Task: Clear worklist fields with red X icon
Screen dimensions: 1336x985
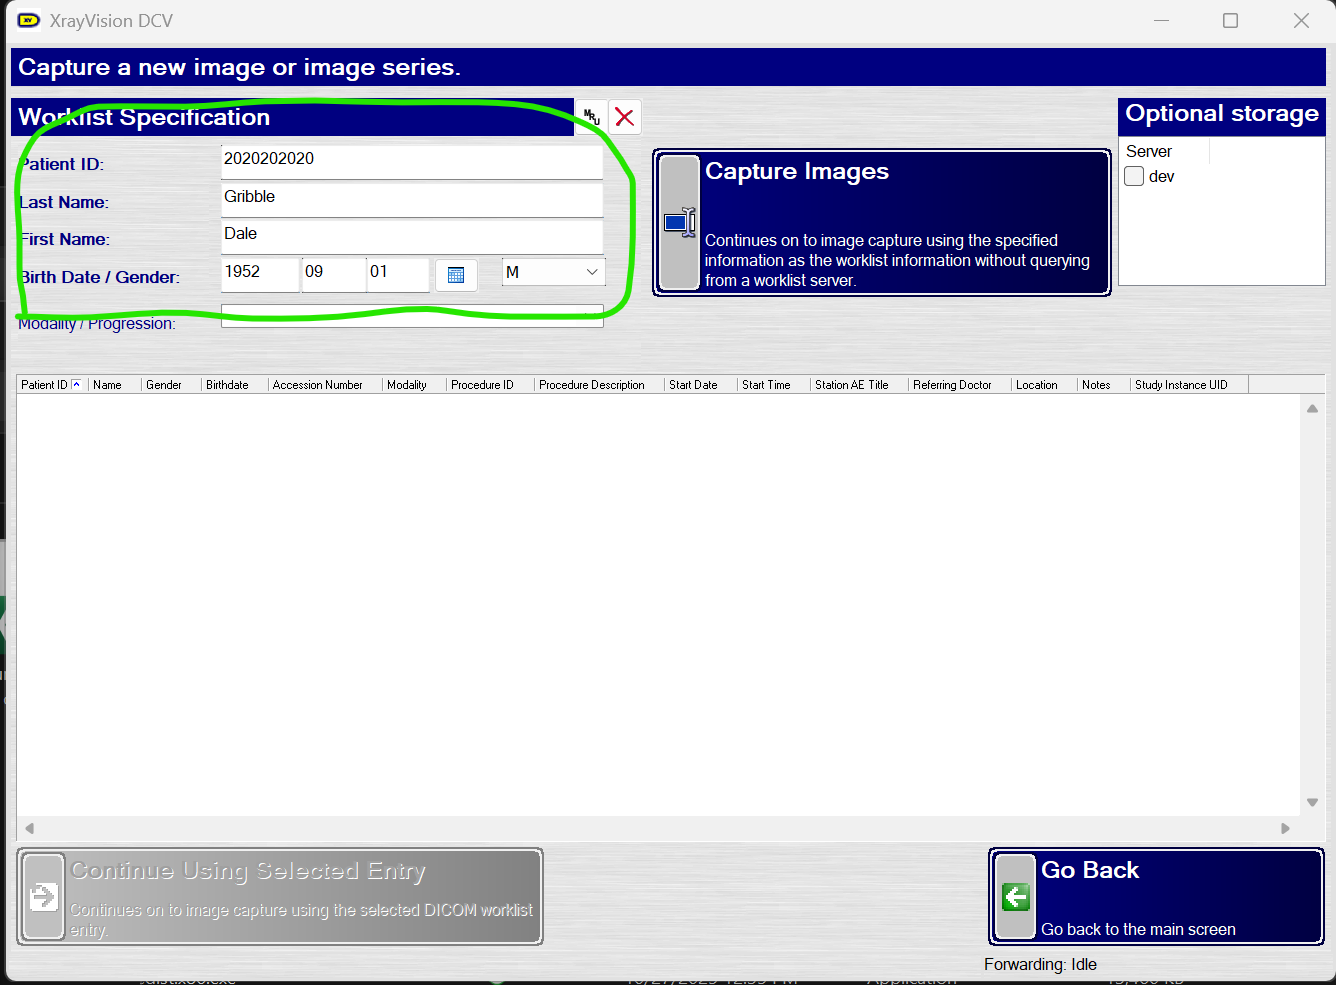Action: 625,117
